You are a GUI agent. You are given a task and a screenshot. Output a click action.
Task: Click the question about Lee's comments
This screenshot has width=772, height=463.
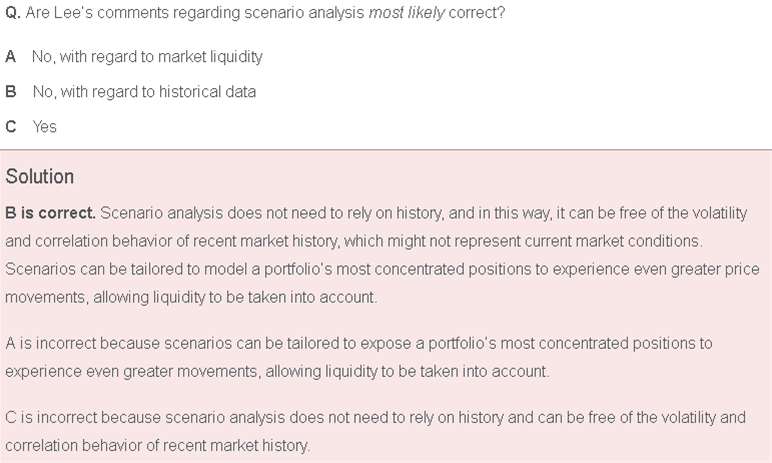255,12
